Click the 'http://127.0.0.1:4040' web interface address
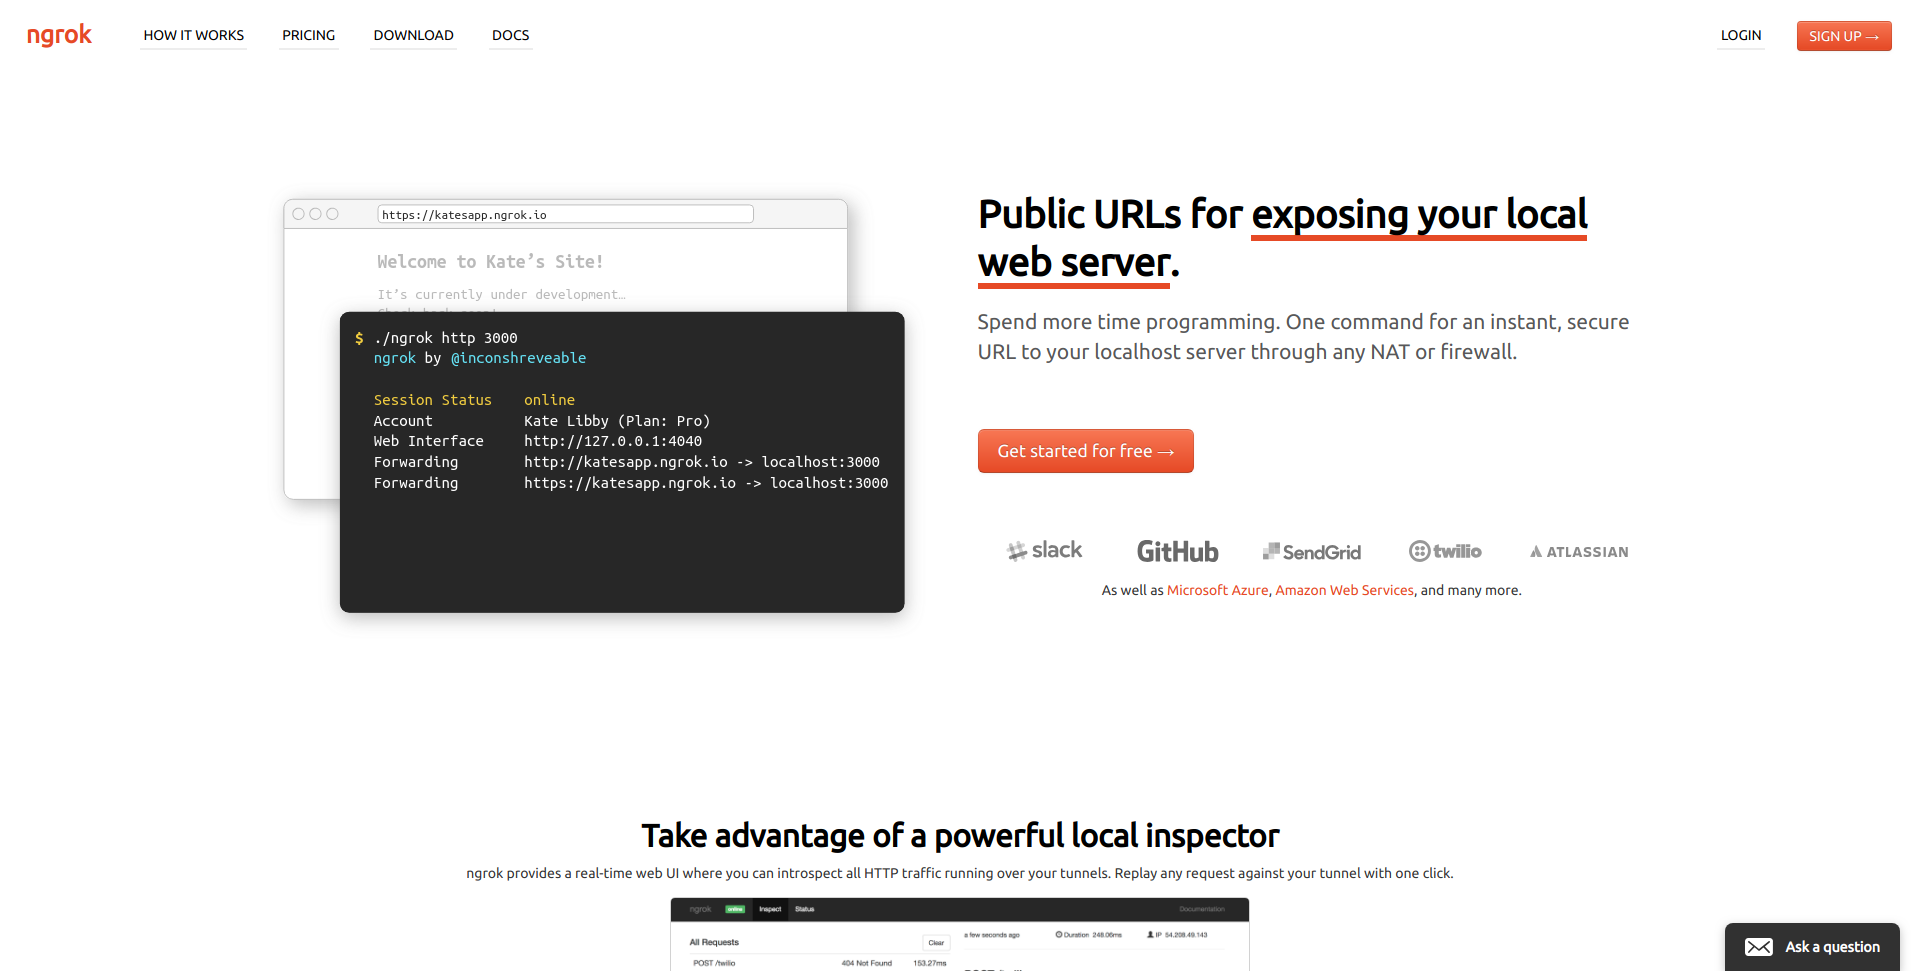Screen dimensions: 1920x971 click(x=613, y=441)
